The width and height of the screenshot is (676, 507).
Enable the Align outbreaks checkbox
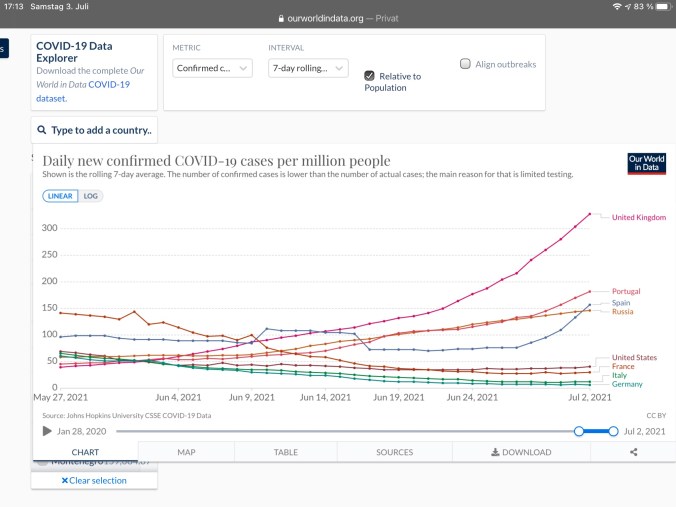click(465, 64)
